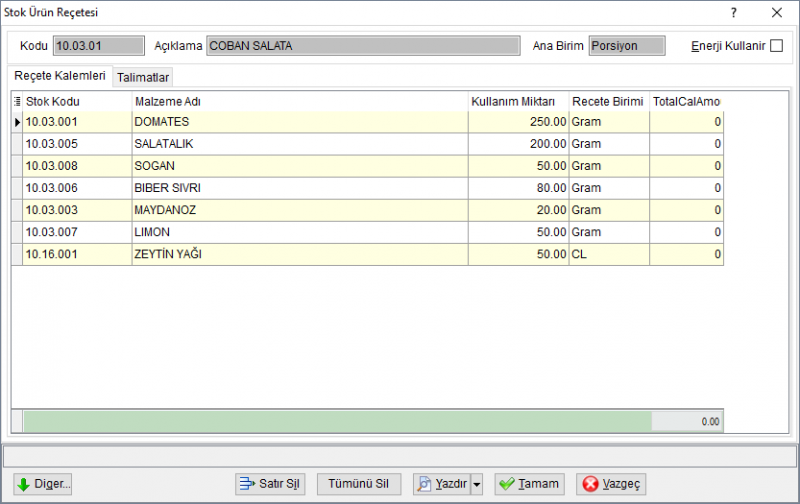Click the Ana Birim Porsiyon field
This screenshot has width=800, height=504.
tap(627, 45)
